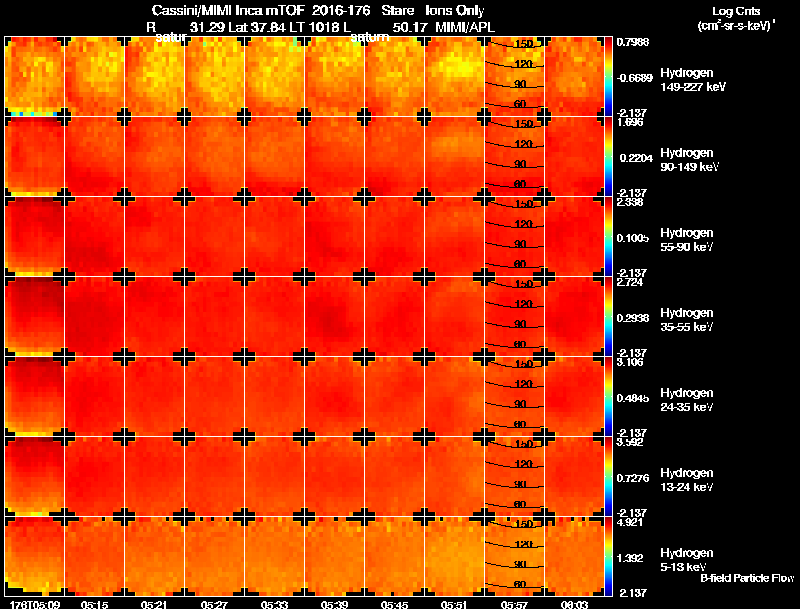Click the color scale midpoint '1.392'
Screen dimensions: 800x609
631,559
